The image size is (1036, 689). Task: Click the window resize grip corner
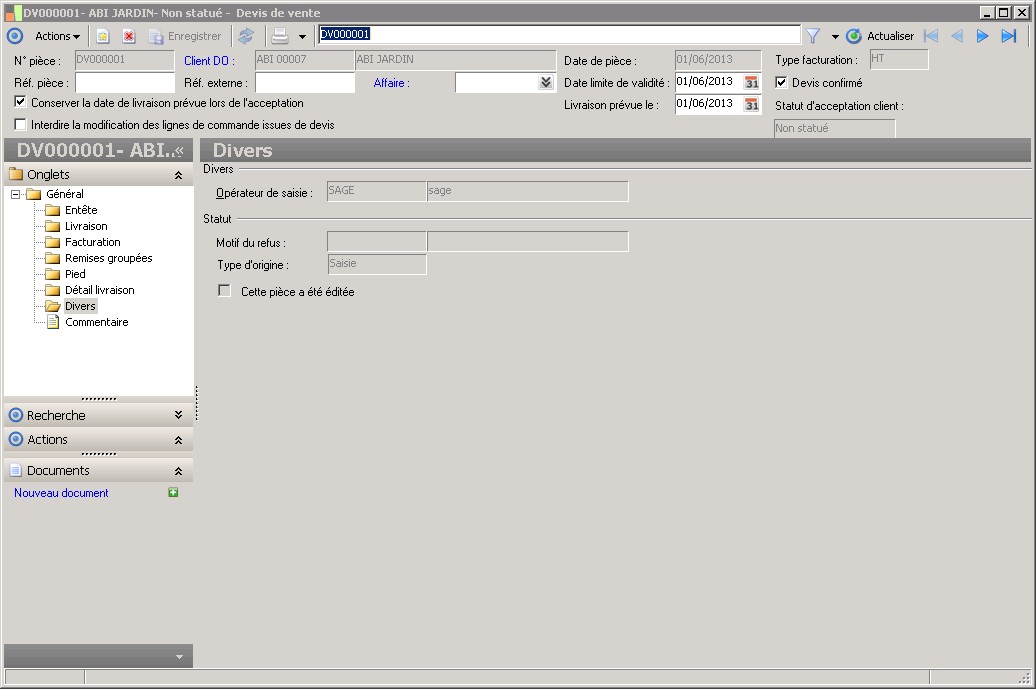(x=1025, y=677)
